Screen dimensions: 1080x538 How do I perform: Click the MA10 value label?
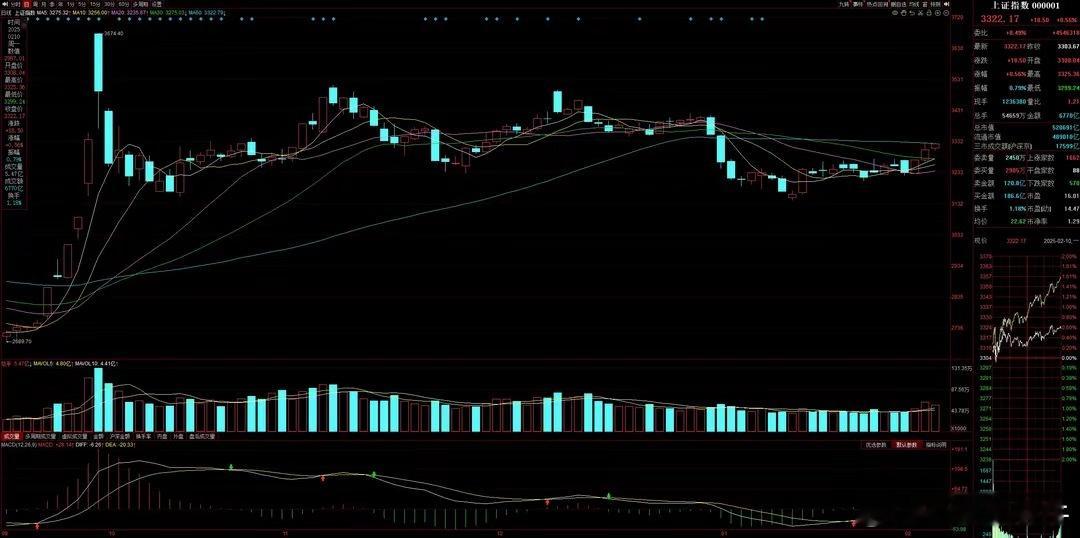coord(90,12)
